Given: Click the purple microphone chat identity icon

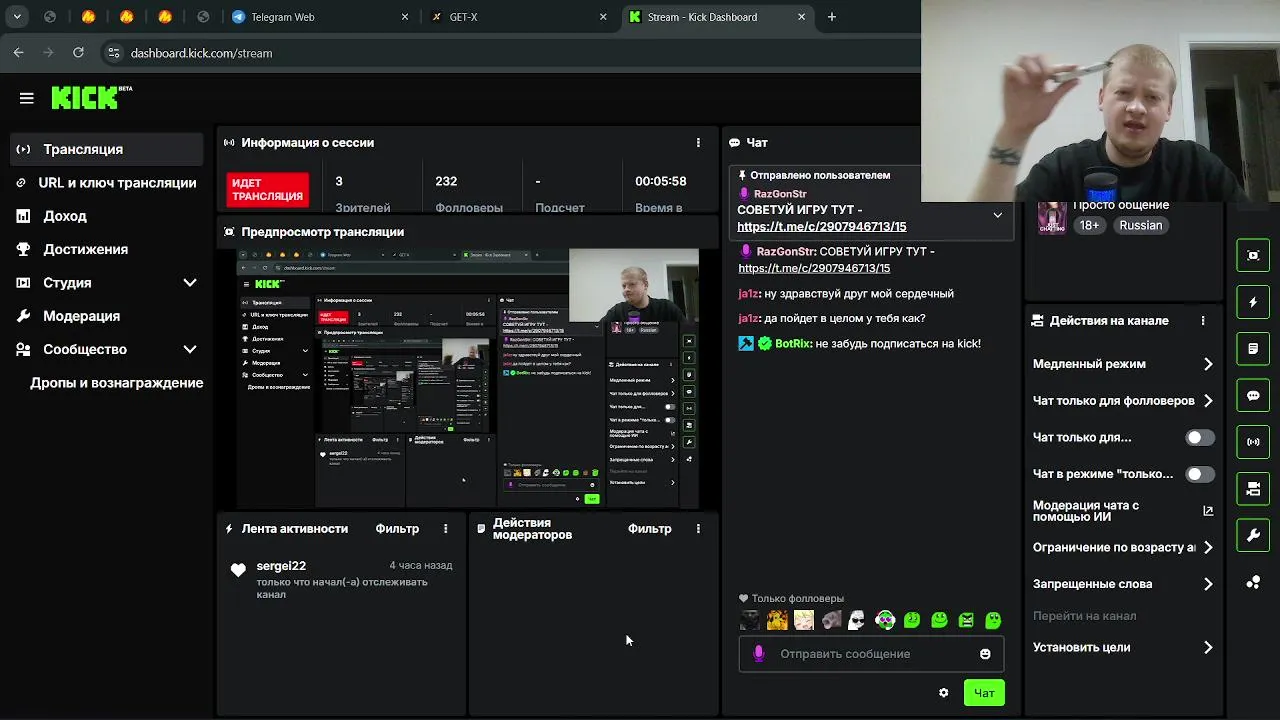Looking at the screenshot, I should click(759, 654).
